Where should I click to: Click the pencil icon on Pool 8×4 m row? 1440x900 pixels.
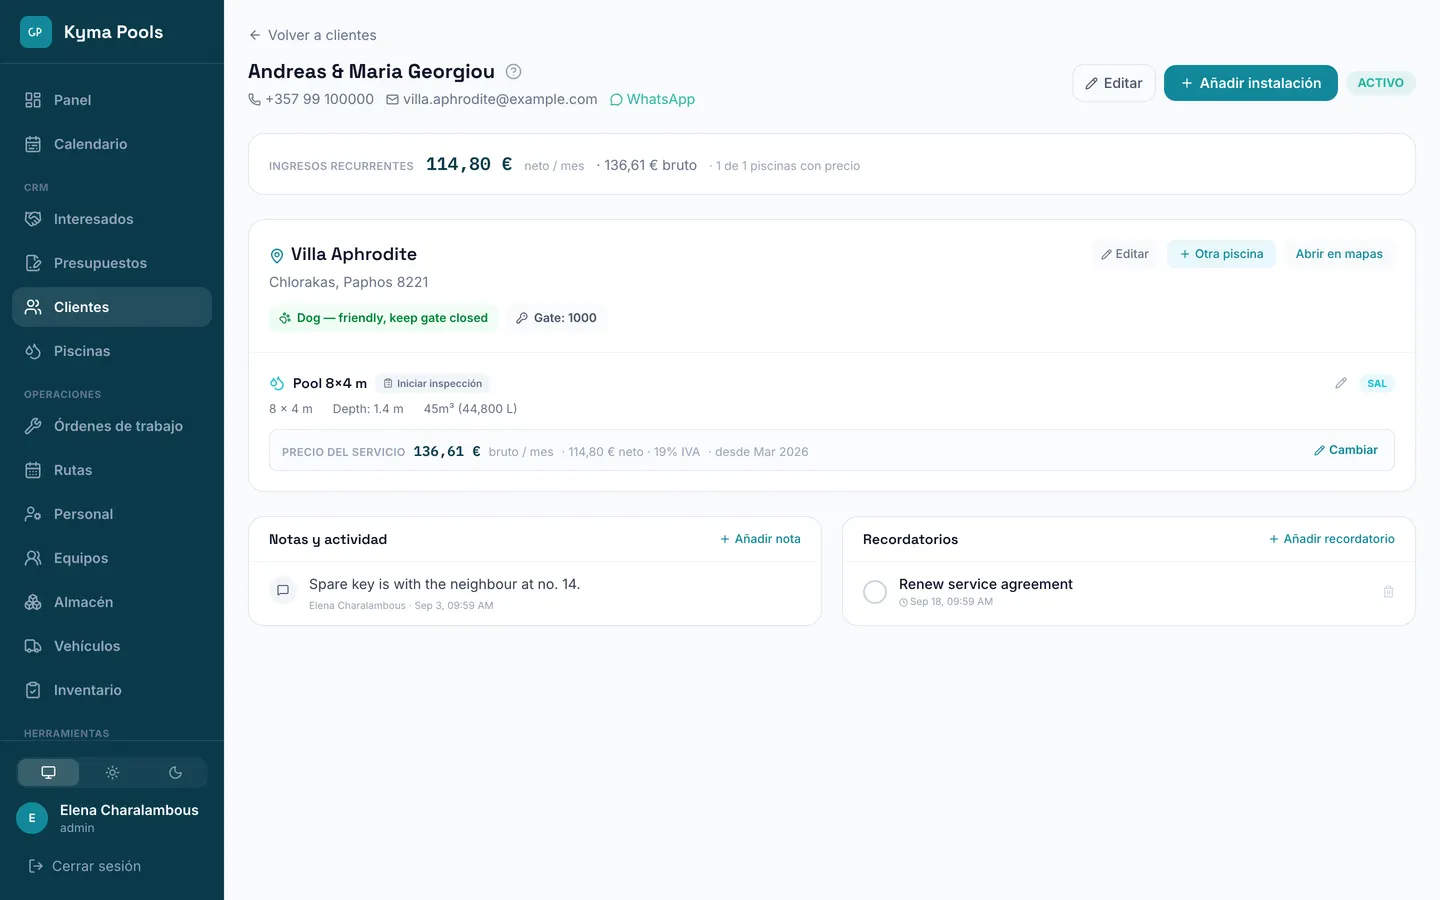point(1341,383)
